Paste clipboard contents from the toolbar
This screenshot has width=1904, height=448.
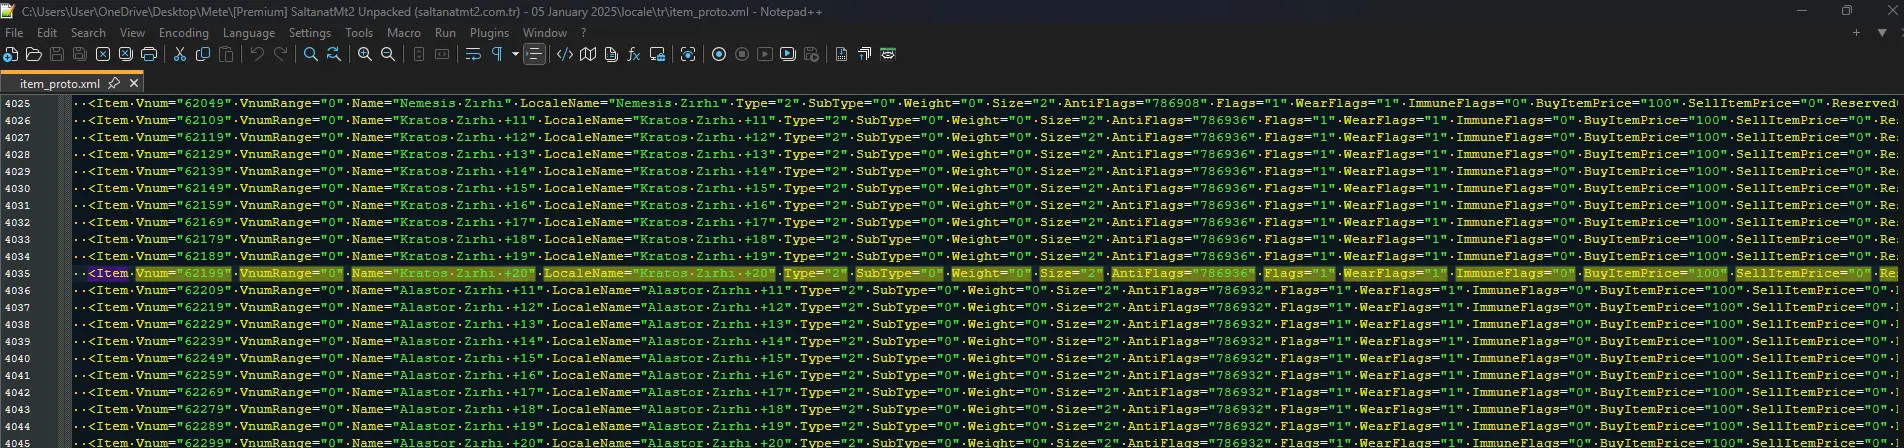pos(226,54)
